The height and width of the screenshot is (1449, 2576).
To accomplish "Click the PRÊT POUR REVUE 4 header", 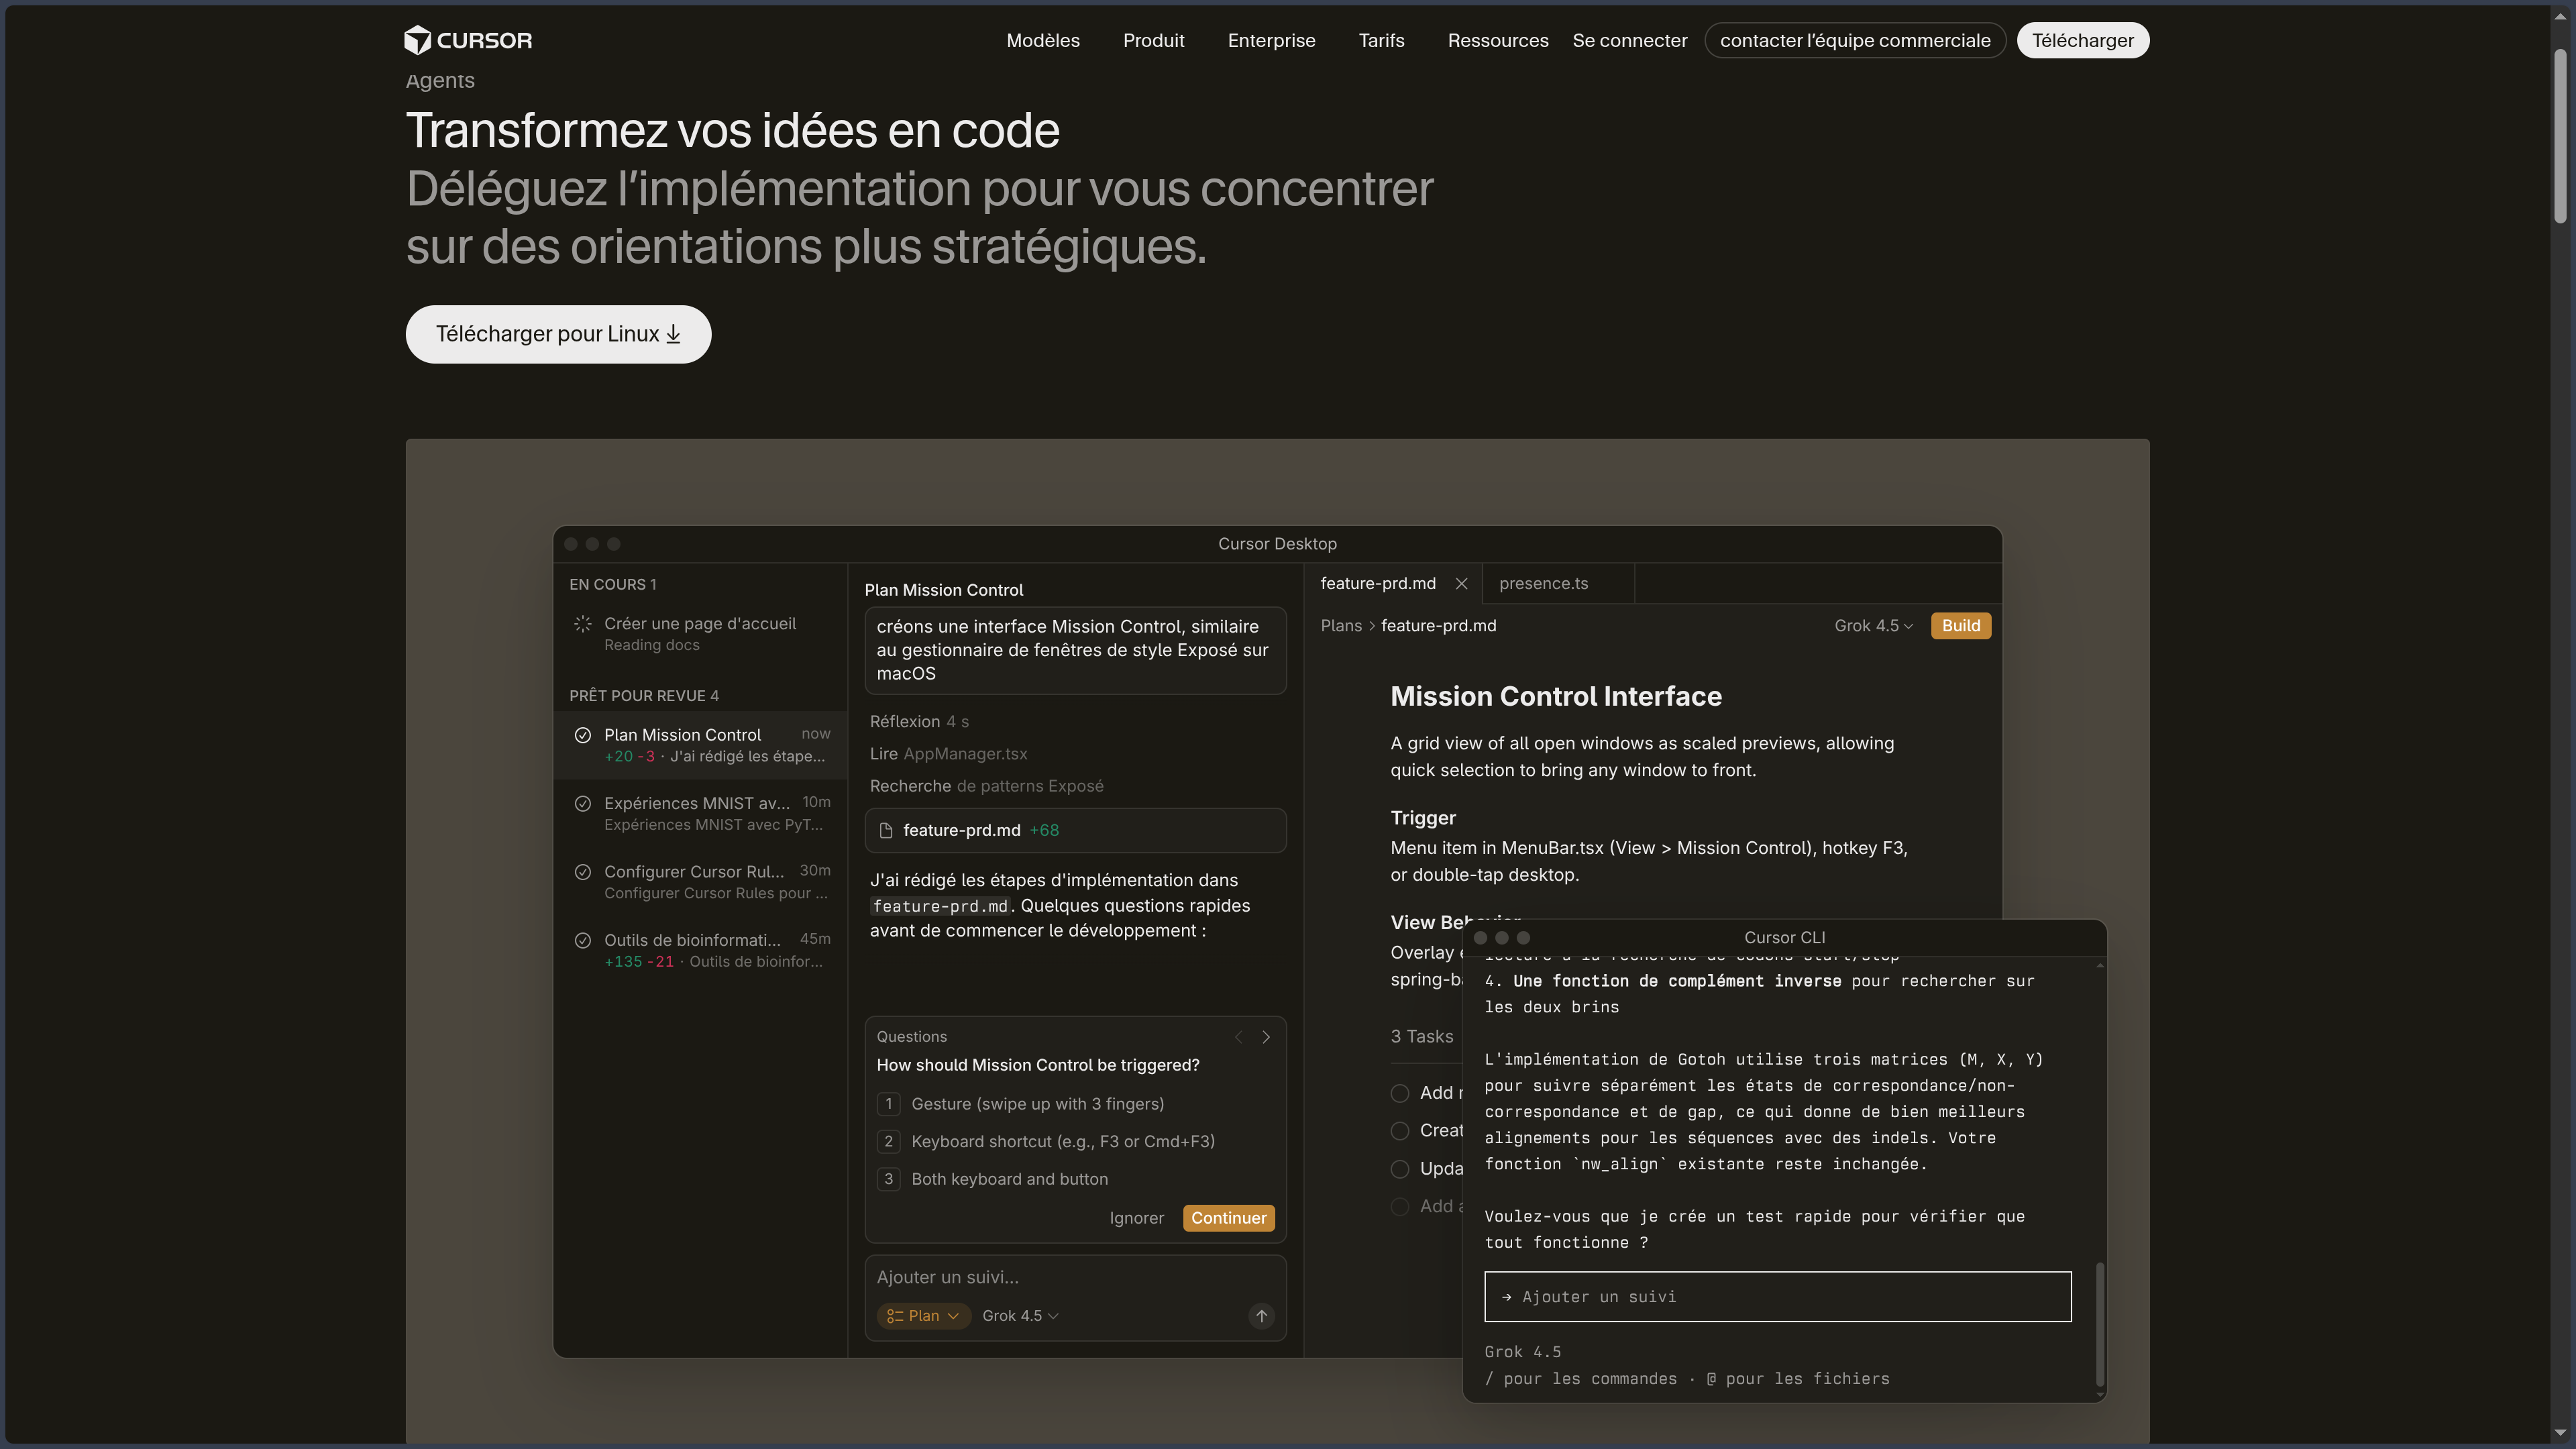I will click(643, 696).
